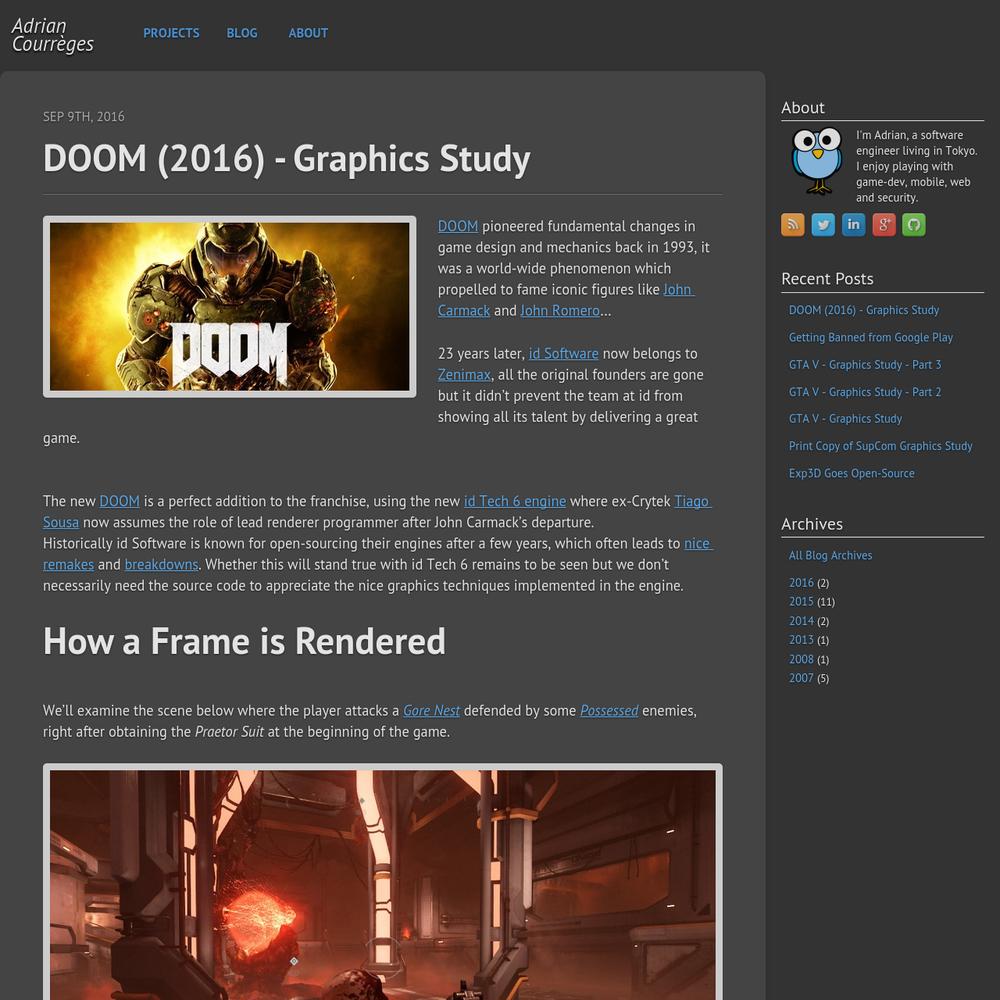Image resolution: width=1000 pixels, height=1000 pixels.
Task: Open Print Copy of SupCom Graphics Study
Action: click(x=880, y=446)
